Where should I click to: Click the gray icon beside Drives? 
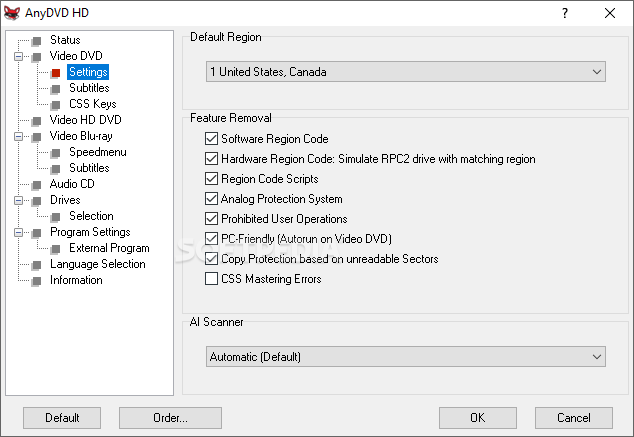(x=37, y=201)
